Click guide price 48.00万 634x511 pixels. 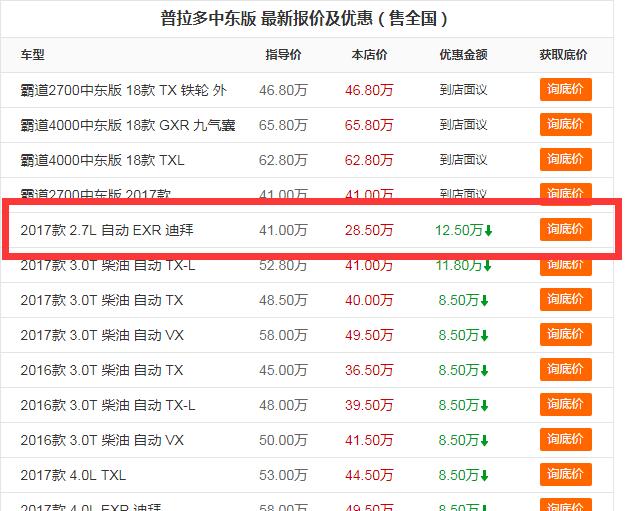[283, 405]
